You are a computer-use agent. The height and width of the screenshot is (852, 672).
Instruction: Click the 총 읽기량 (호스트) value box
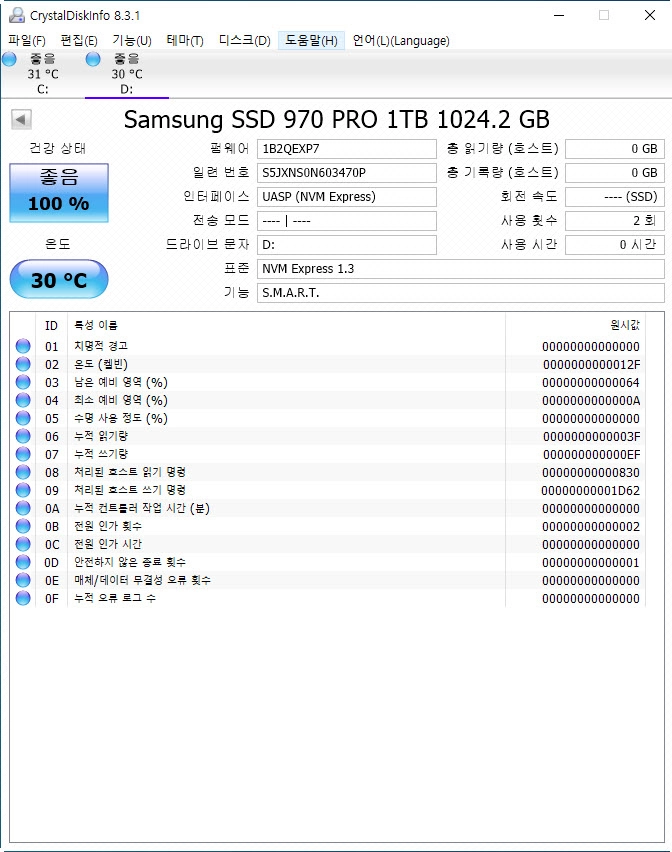point(615,149)
